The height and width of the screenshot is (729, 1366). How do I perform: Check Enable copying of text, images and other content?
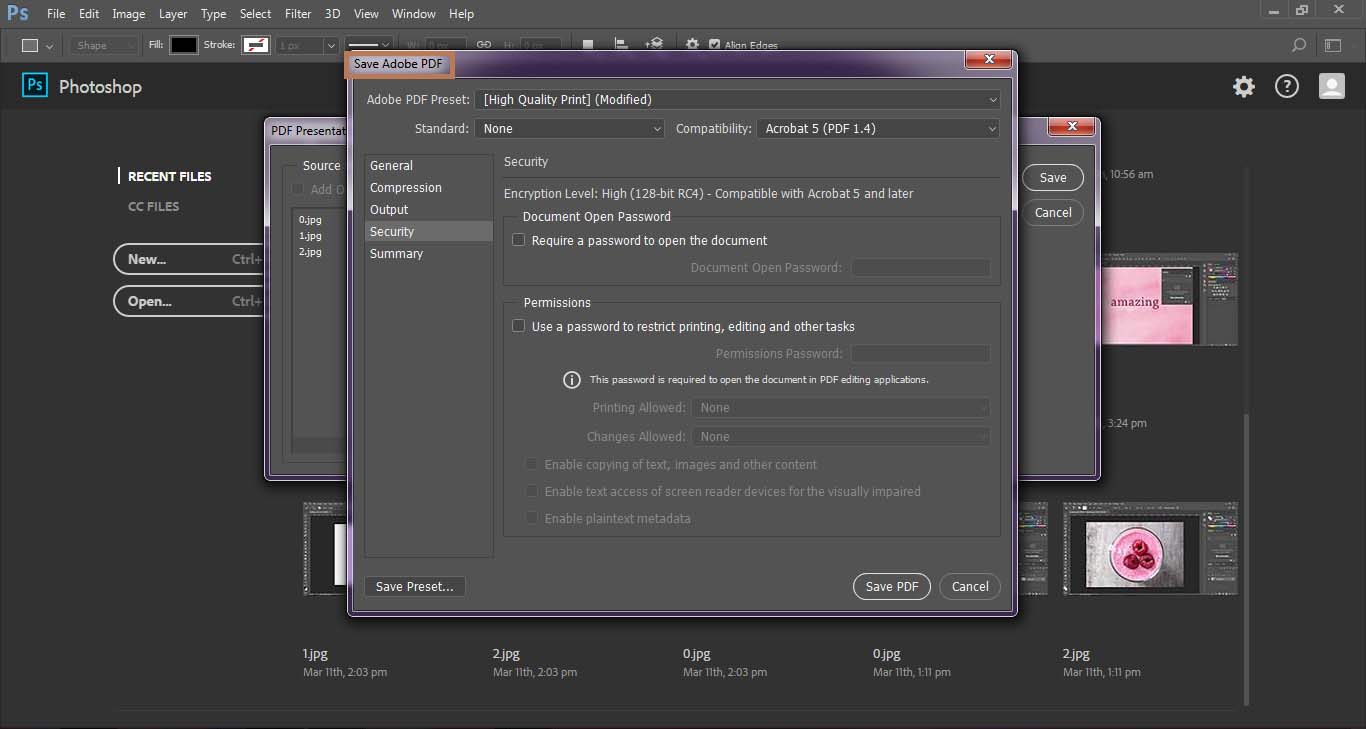(x=532, y=464)
